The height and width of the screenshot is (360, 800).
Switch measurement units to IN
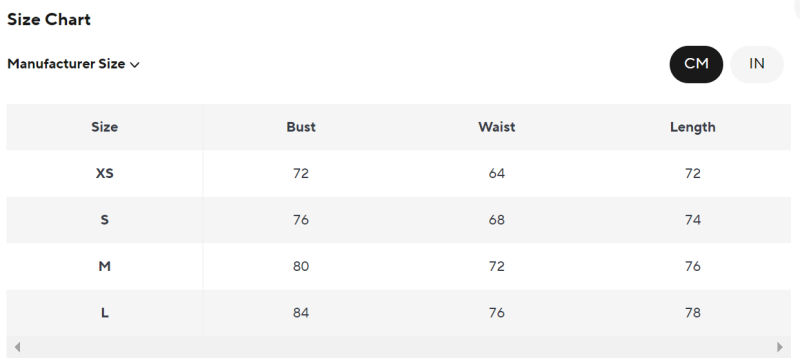point(757,64)
